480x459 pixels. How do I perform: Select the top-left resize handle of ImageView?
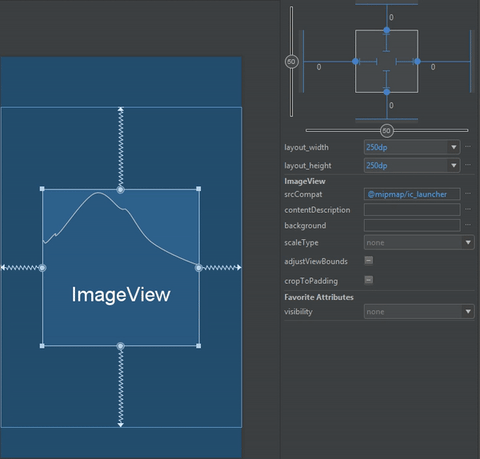tap(42, 189)
